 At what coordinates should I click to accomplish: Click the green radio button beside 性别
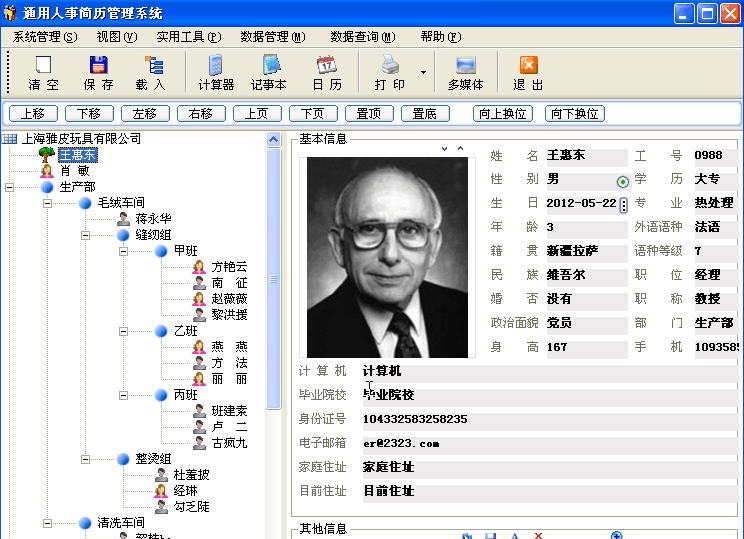[x=623, y=181]
